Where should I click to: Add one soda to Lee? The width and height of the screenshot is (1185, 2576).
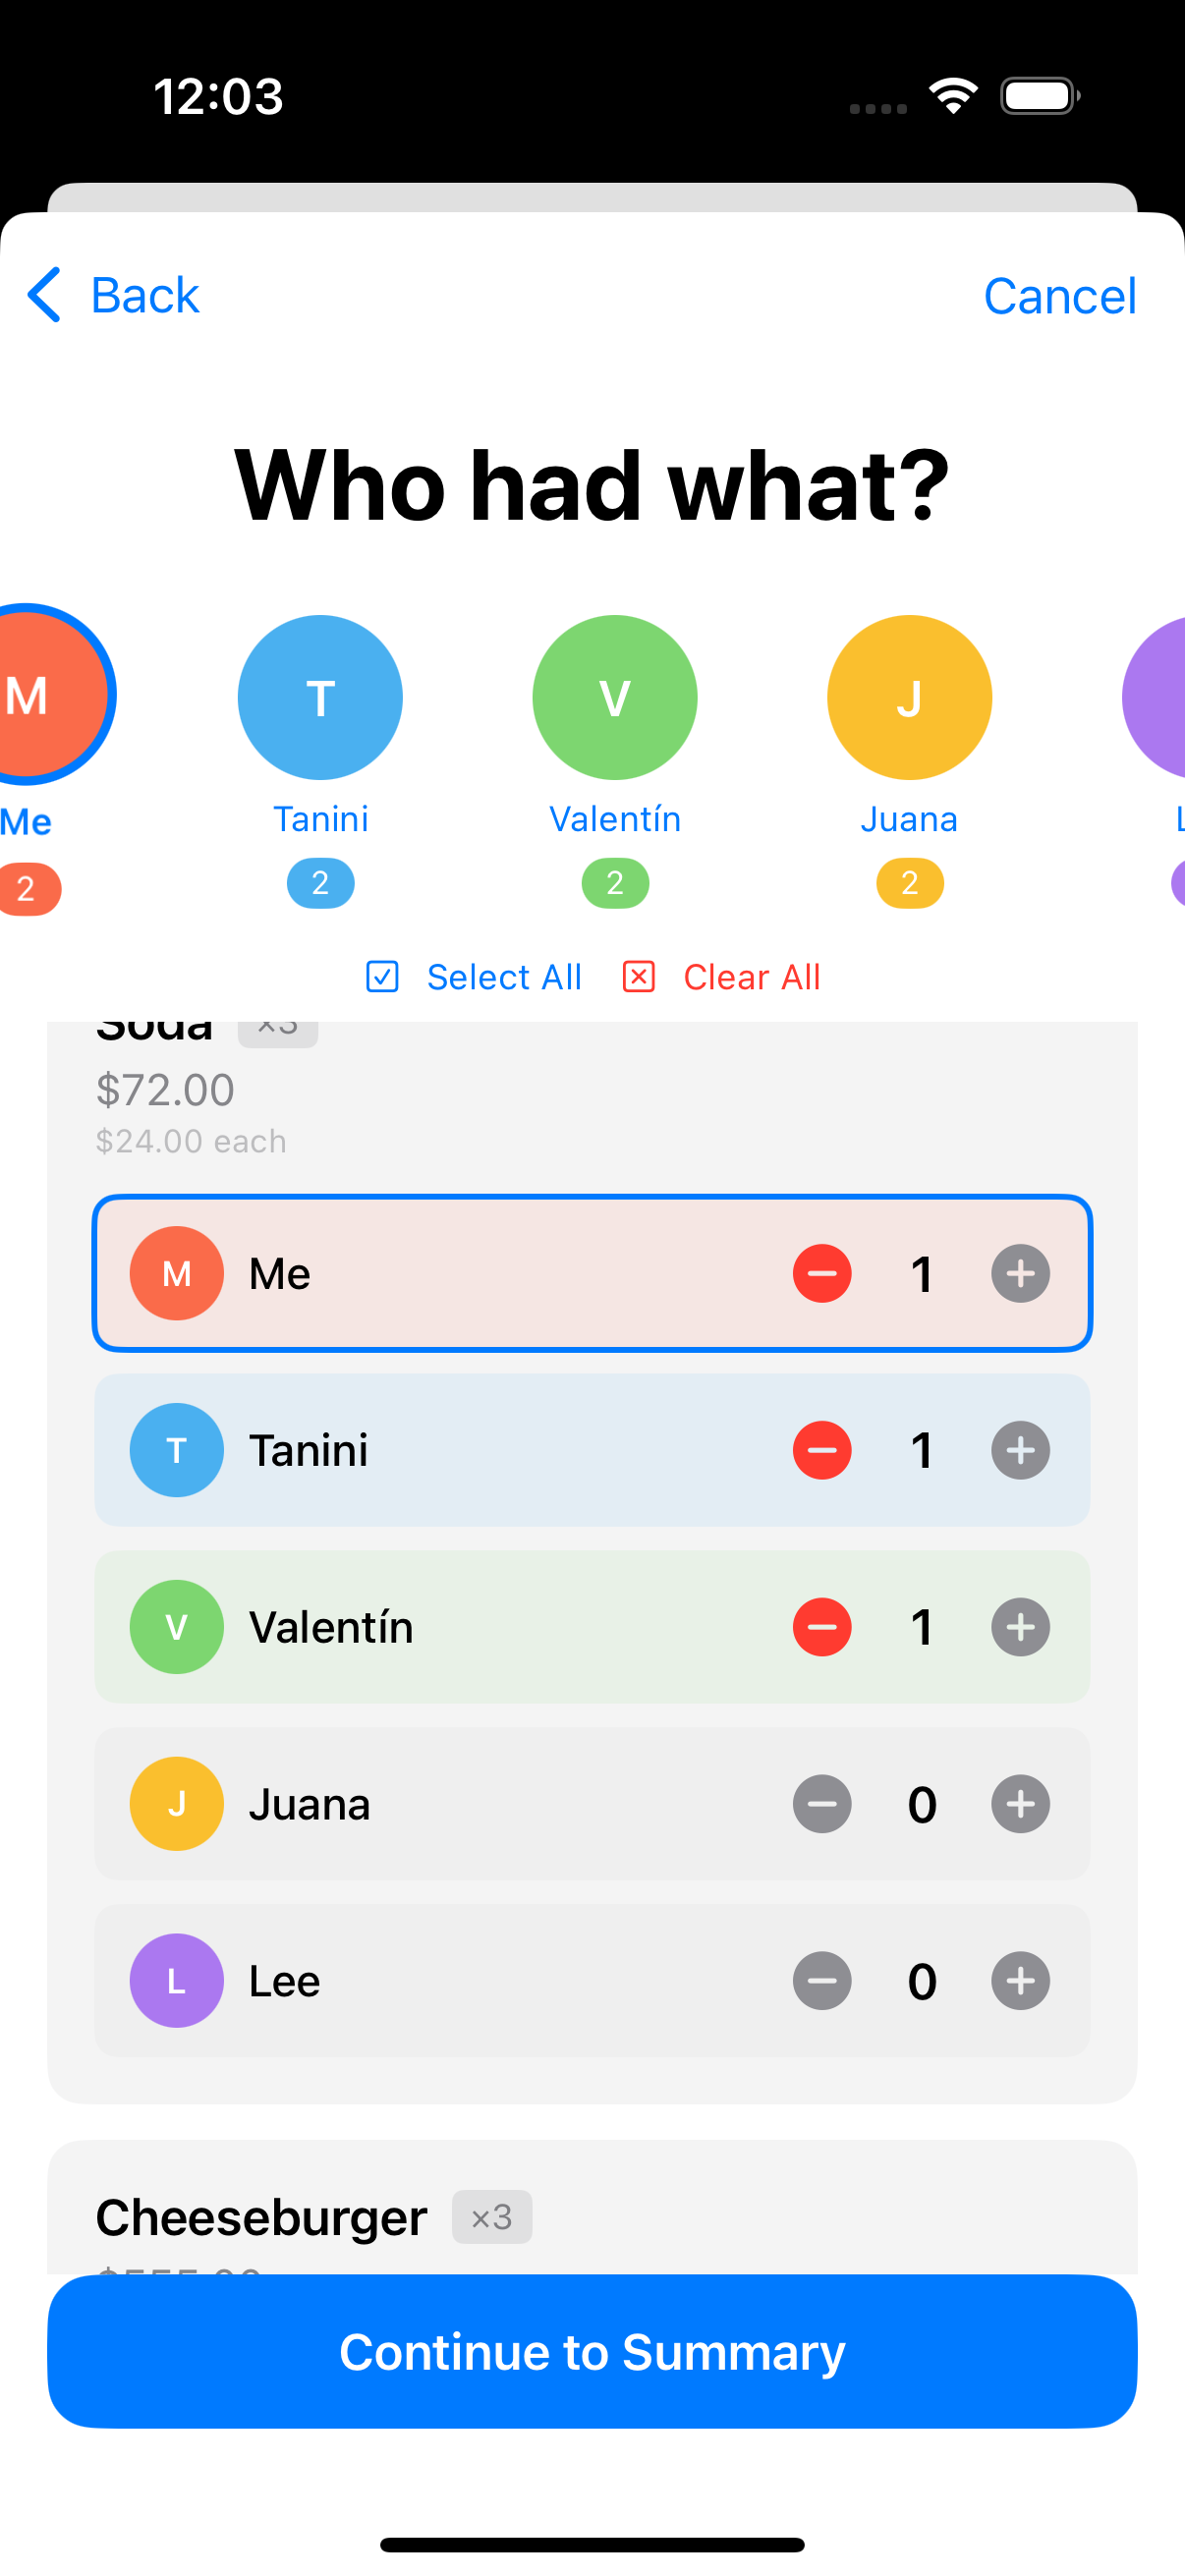[x=1020, y=1980]
